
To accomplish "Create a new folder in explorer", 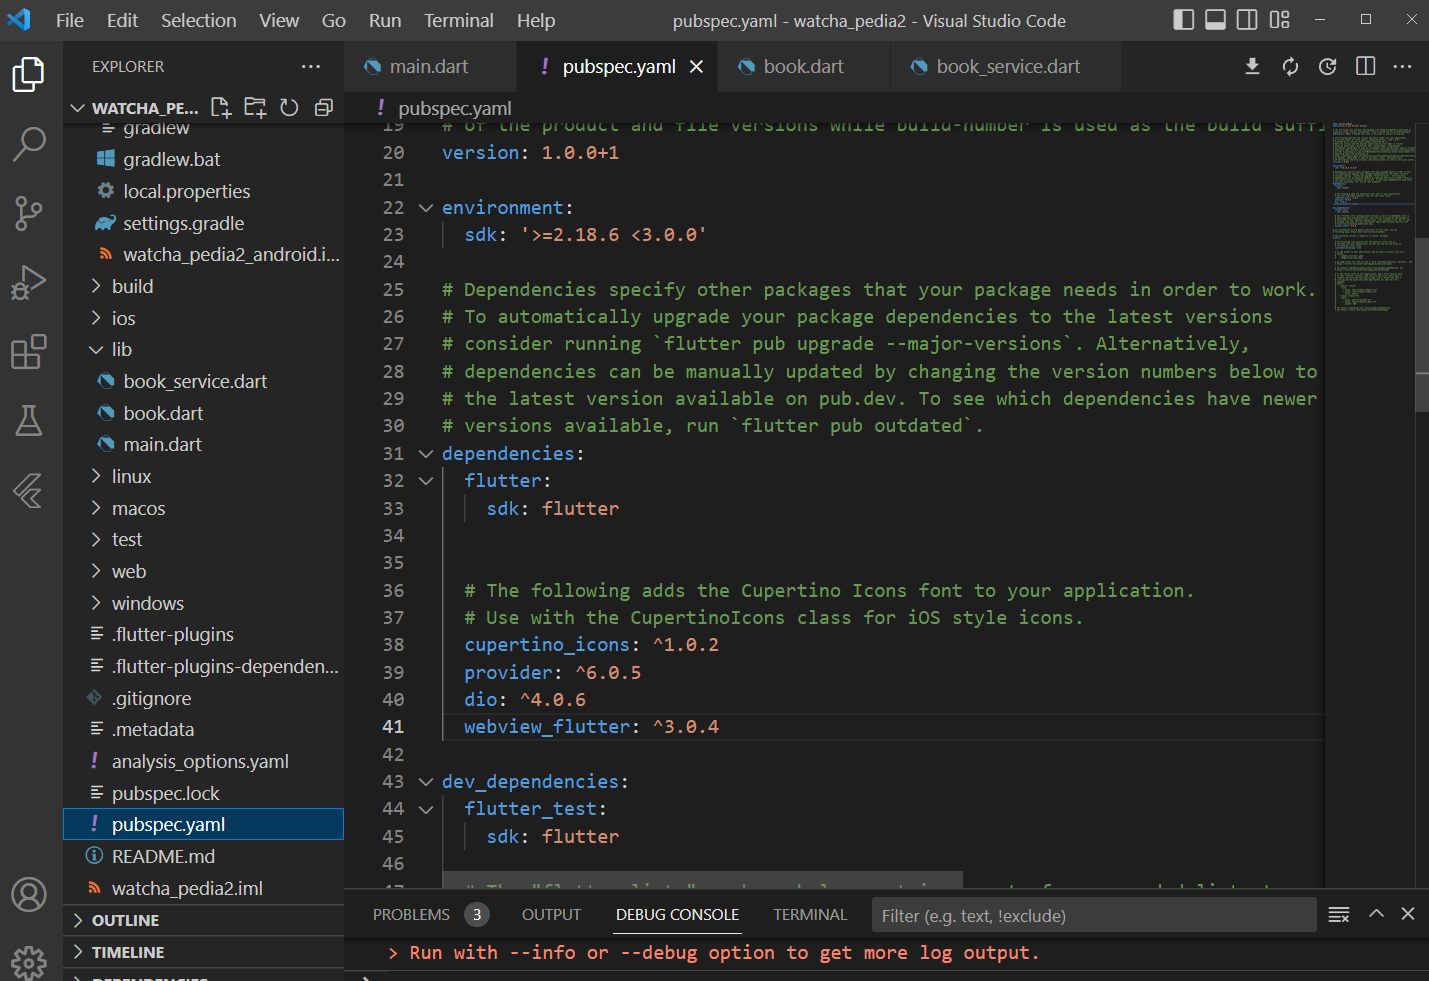I will [x=255, y=108].
